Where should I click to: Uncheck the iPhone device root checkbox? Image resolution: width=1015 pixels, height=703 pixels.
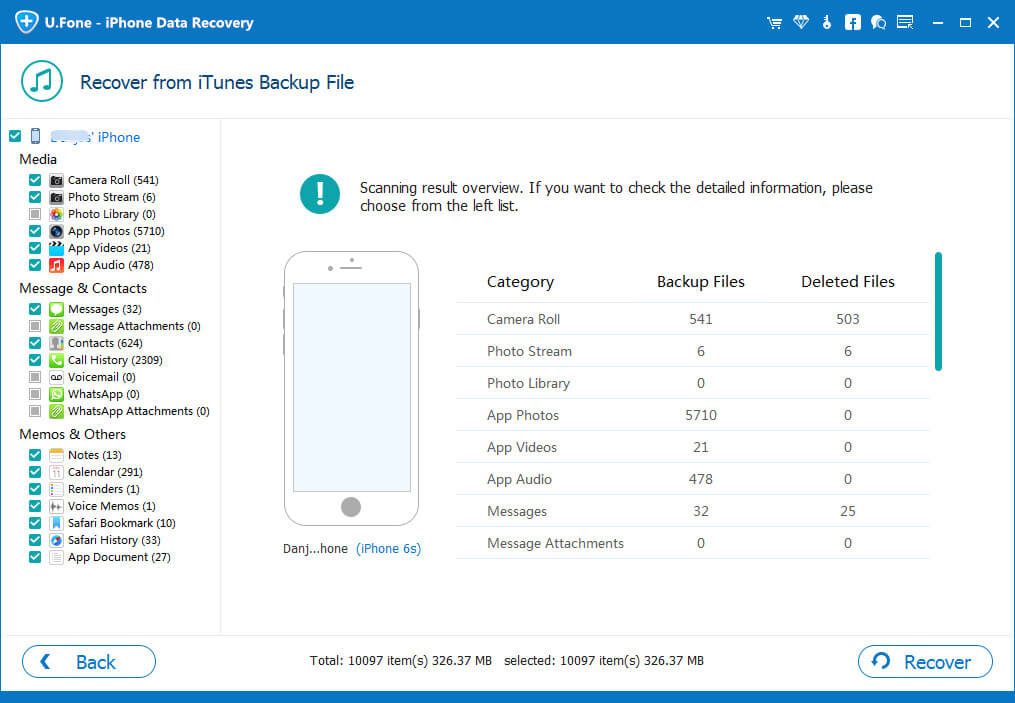[x=15, y=136]
